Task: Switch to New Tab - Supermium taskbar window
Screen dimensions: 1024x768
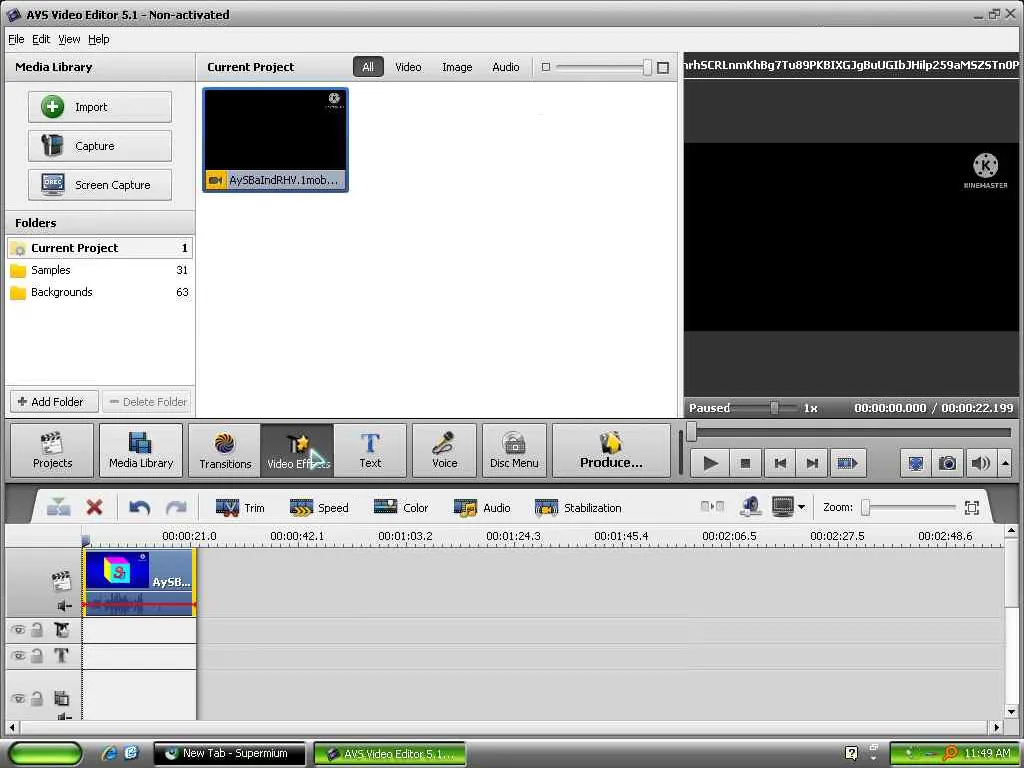Action: click(x=229, y=753)
